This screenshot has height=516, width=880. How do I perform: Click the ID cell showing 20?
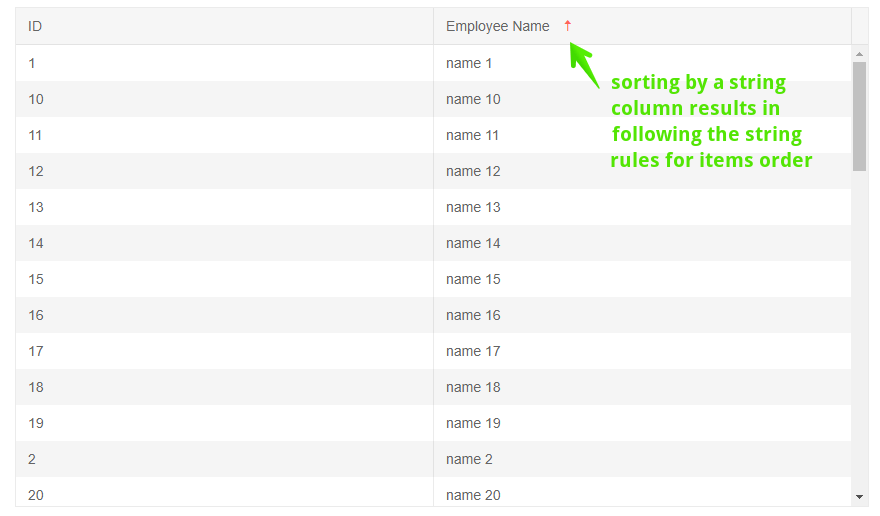36,495
